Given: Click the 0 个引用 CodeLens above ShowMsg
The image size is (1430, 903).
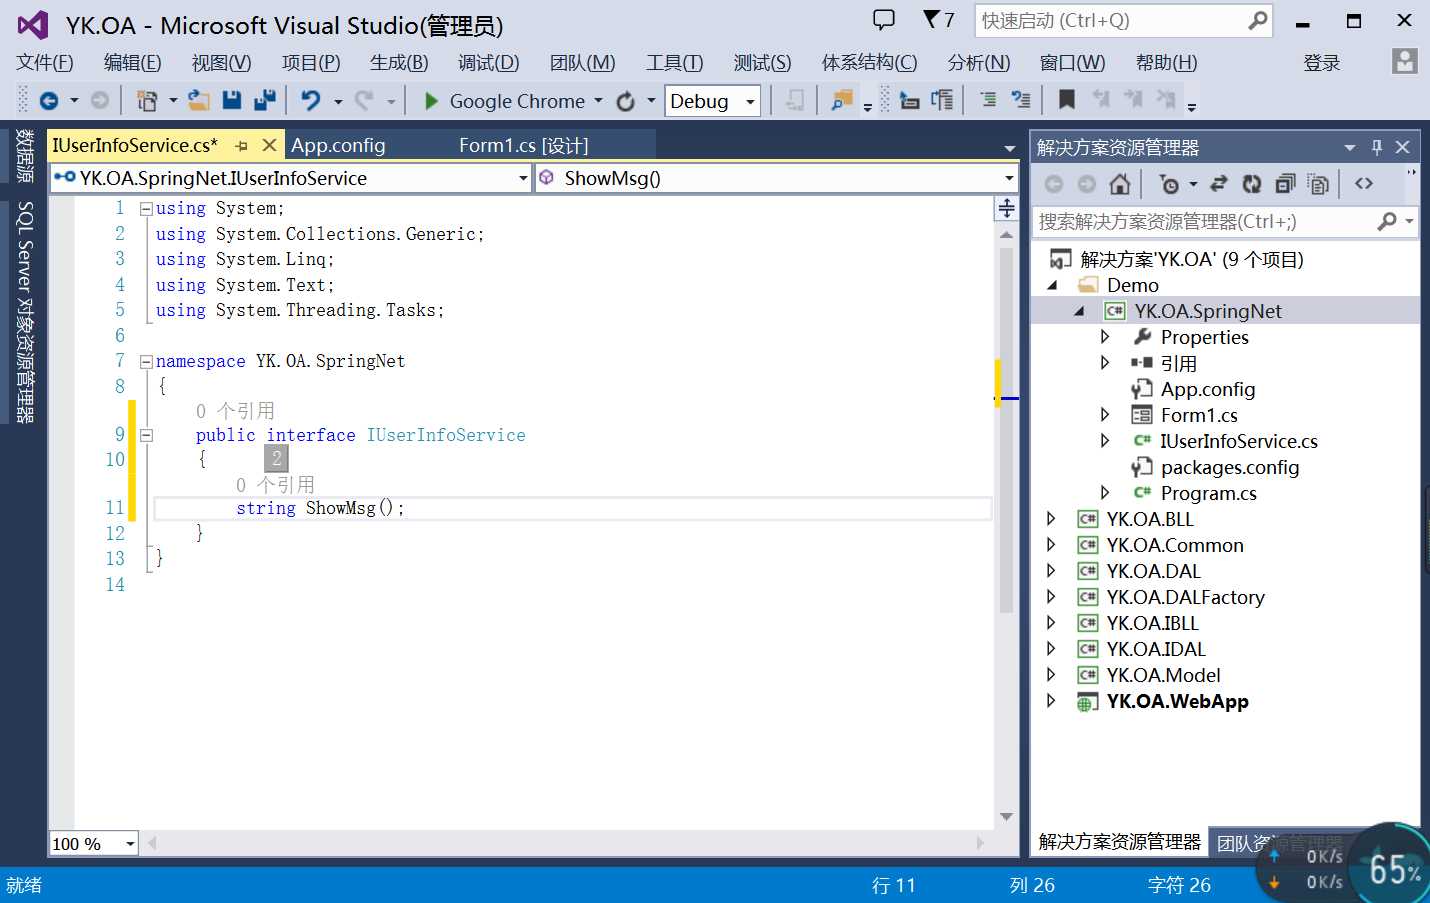Looking at the screenshot, I should coord(275,485).
